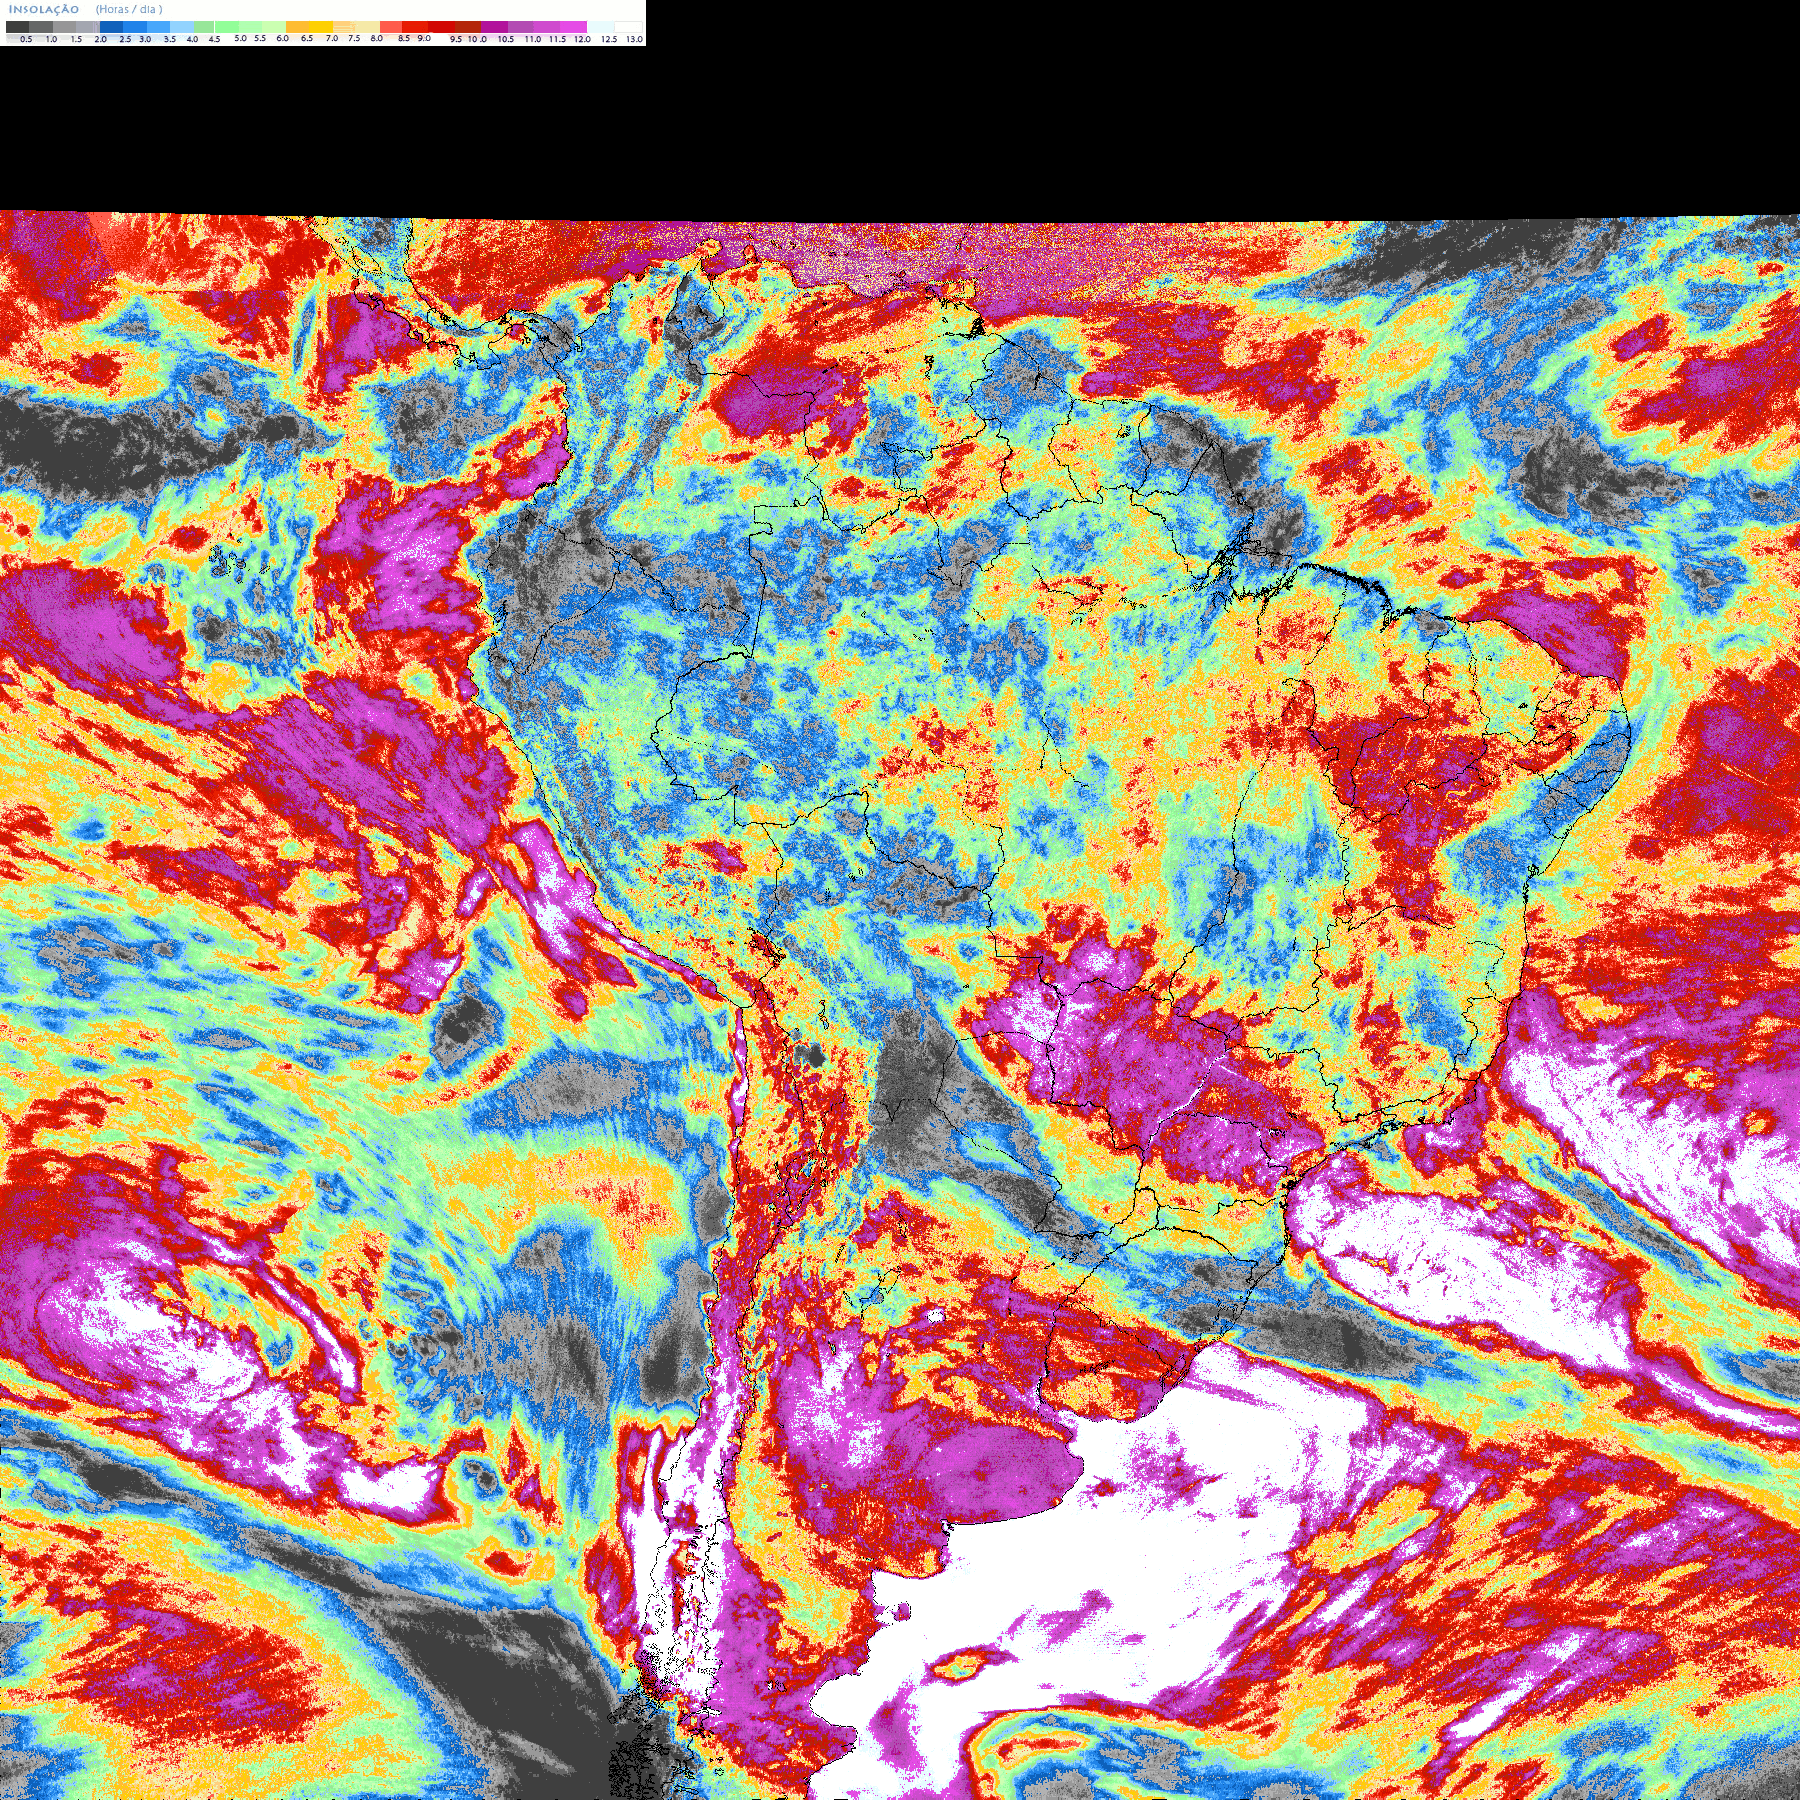This screenshot has width=1800, height=1800.
Task: Select the 8.0 legend value
Action: pos(376,38)
